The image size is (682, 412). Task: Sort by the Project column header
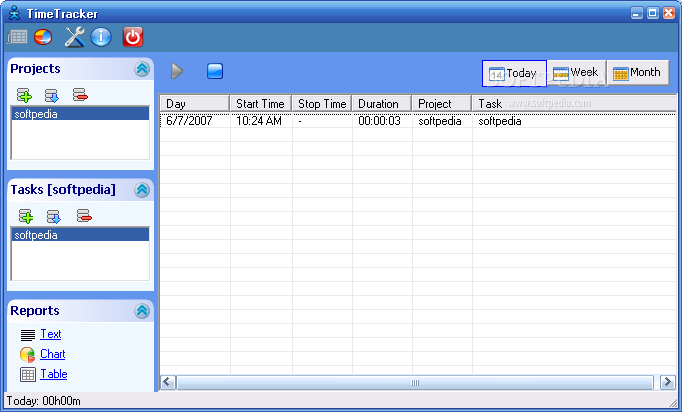[x=441, y=104]
